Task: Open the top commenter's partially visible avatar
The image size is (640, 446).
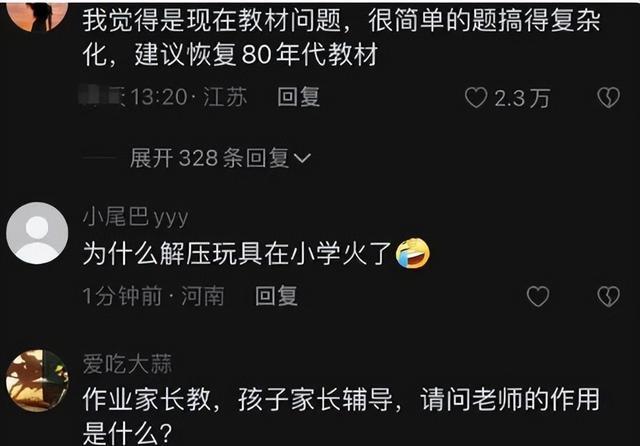Action: pos(37,16)
